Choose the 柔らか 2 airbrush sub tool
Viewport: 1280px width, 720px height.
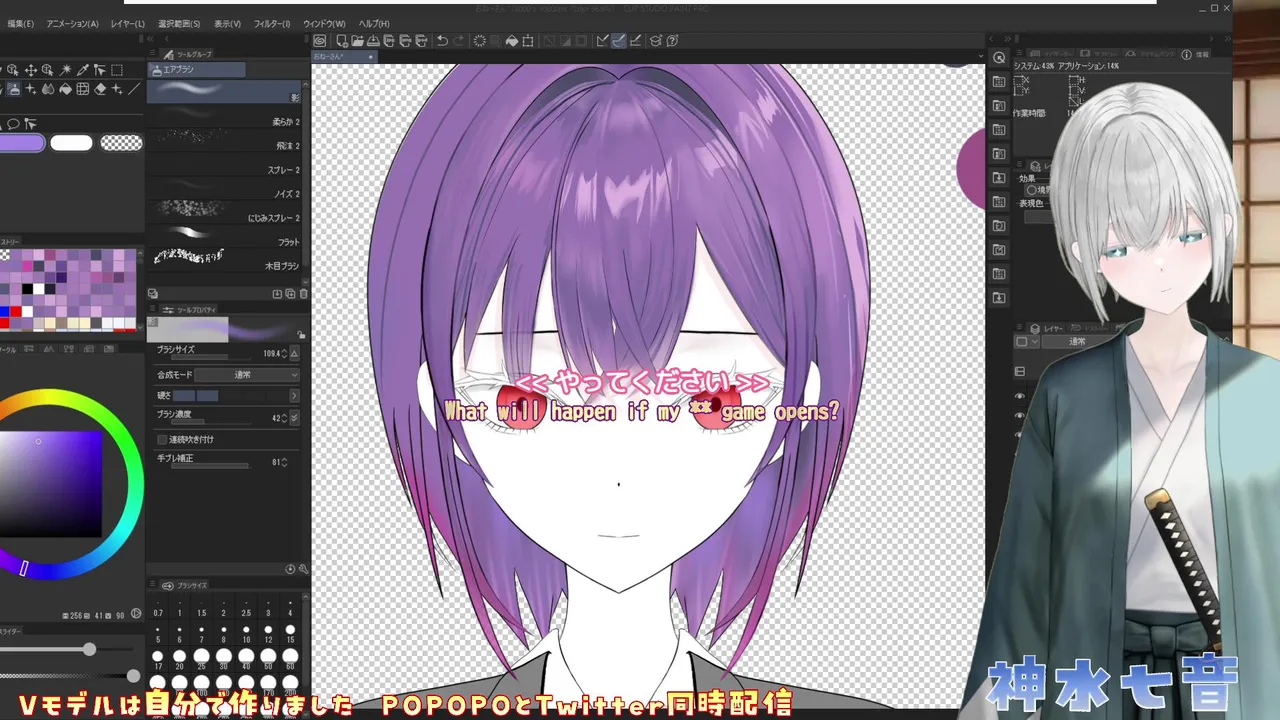[x=225, y=118]
